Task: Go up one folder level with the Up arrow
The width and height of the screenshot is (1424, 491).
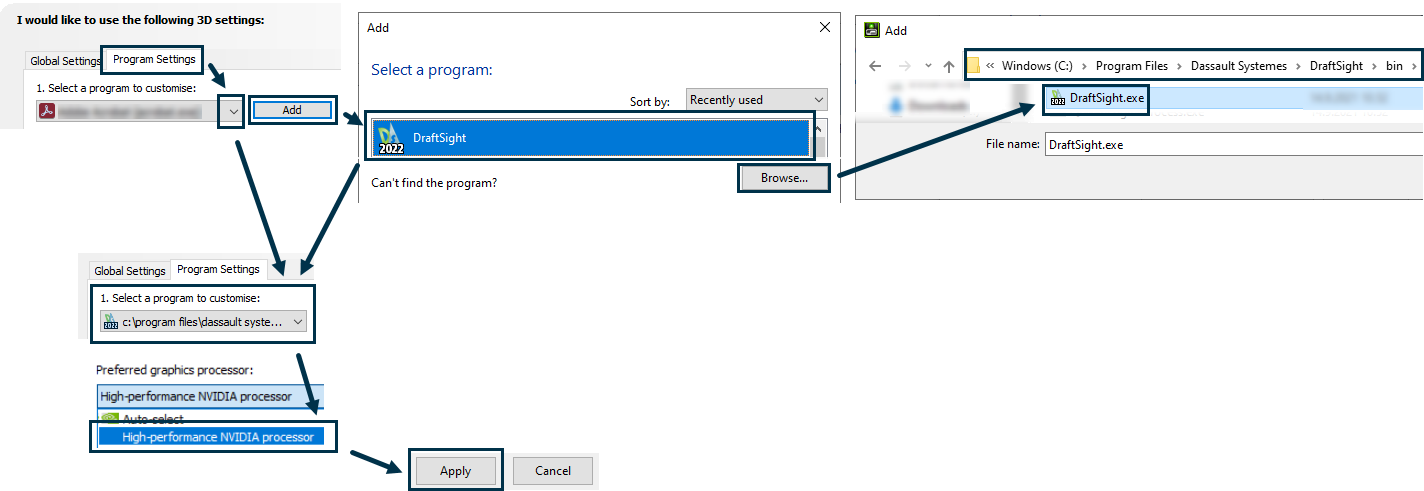Action: tap(949, 66)
